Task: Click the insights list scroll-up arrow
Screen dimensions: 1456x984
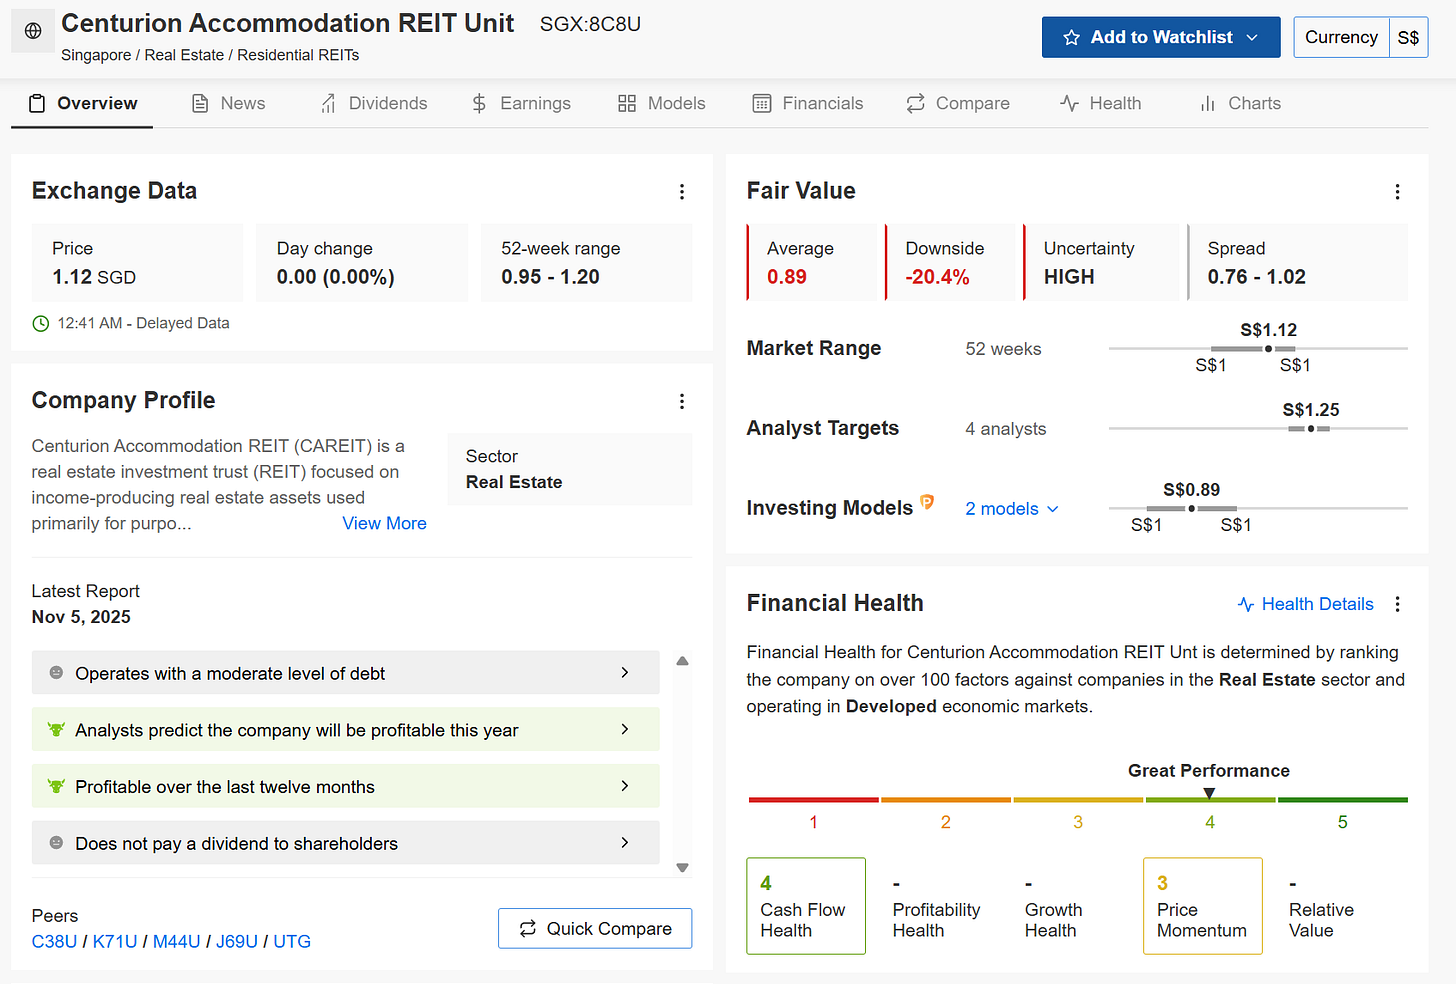Action: tap(682, 661)
